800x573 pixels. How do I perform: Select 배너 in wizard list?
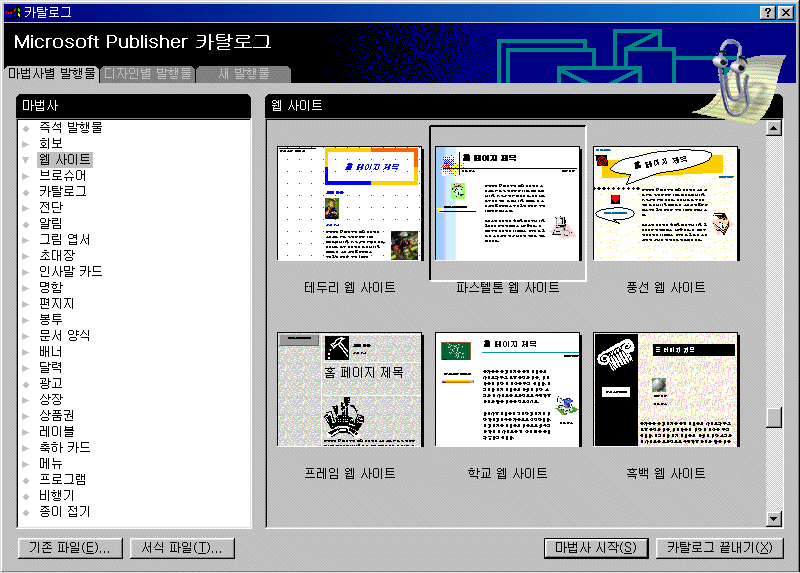[51, 352]
